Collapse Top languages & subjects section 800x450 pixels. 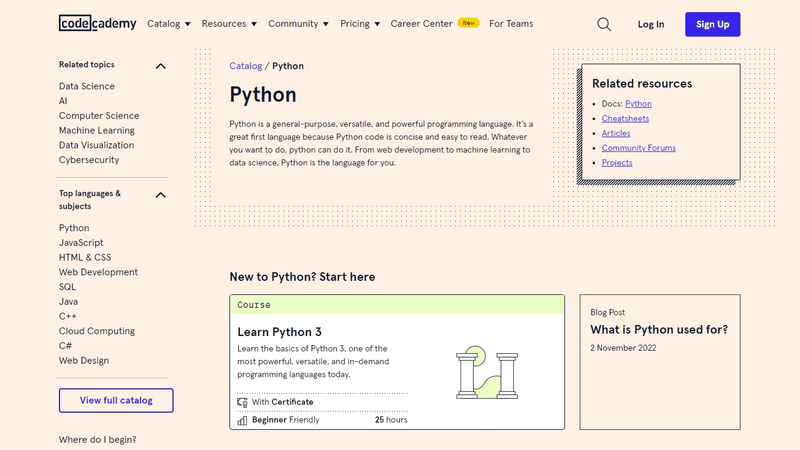pos(160,195)
